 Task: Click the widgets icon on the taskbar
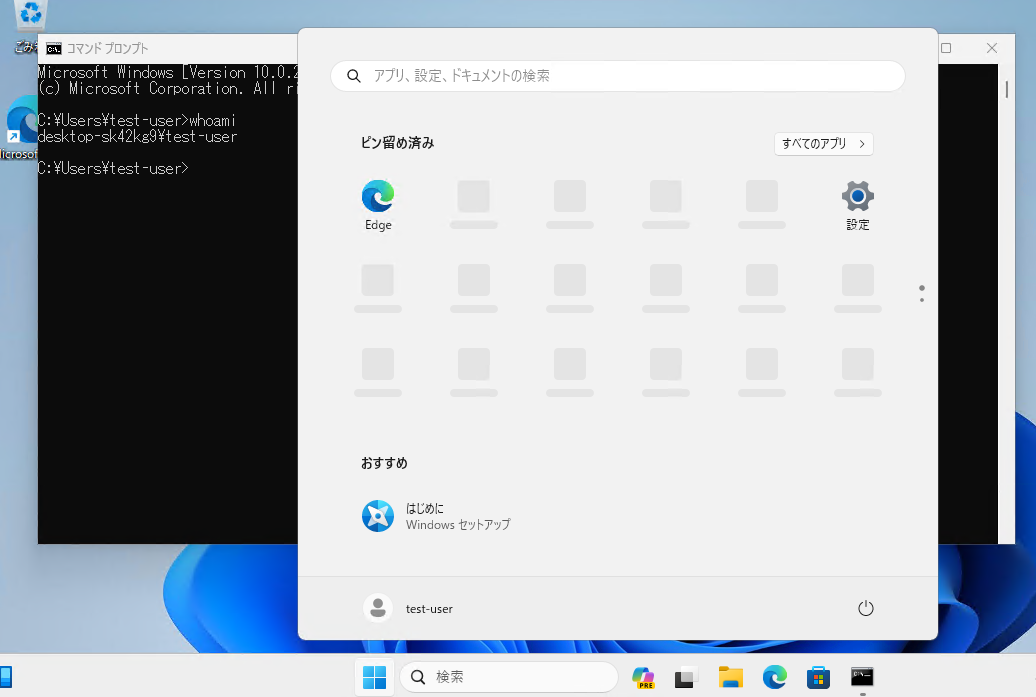coord(5,677)
